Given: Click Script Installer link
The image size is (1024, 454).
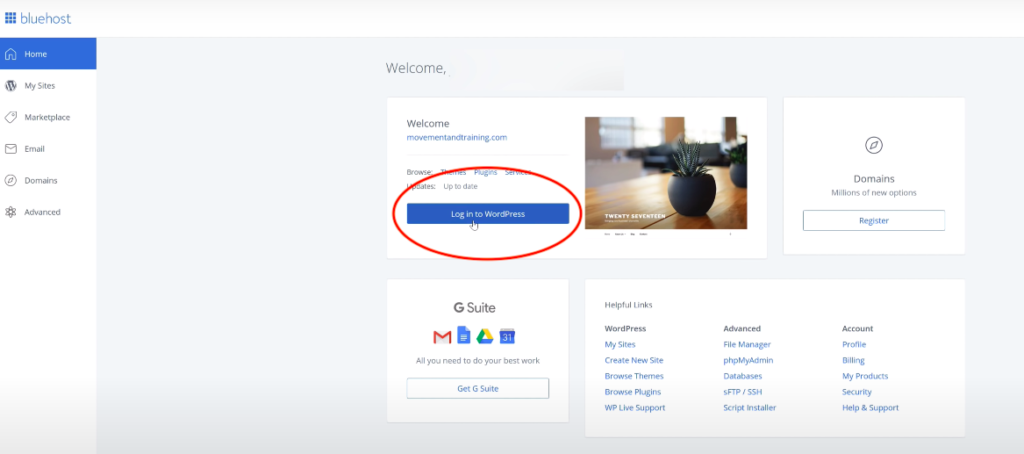Looking at the screenshot, I should (750, 408).
